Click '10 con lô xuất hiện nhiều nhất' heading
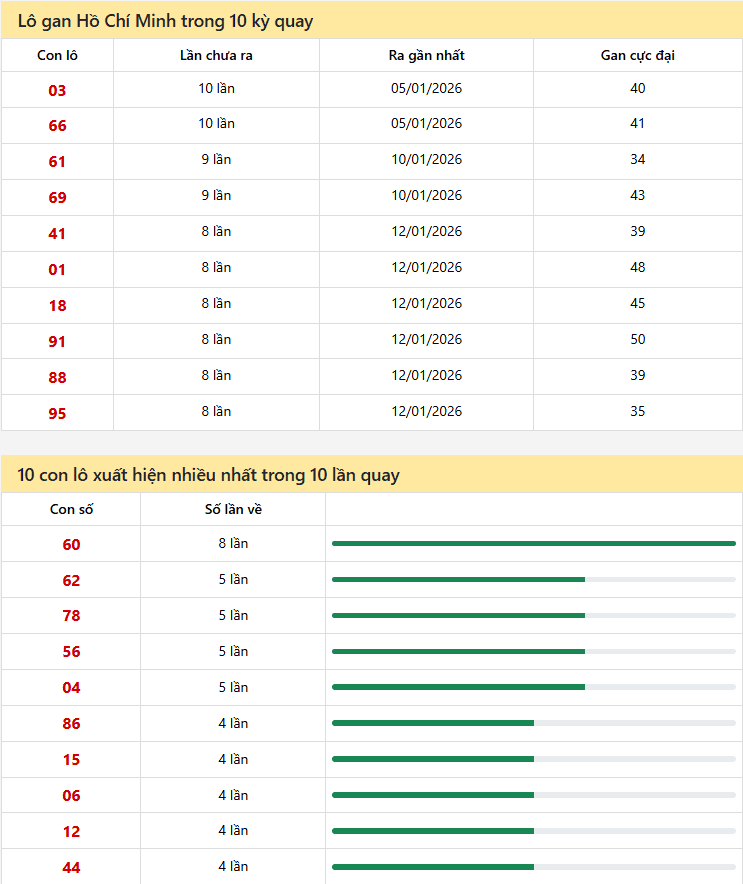Screen dimensions: 743x884 [x=208, y=474]
